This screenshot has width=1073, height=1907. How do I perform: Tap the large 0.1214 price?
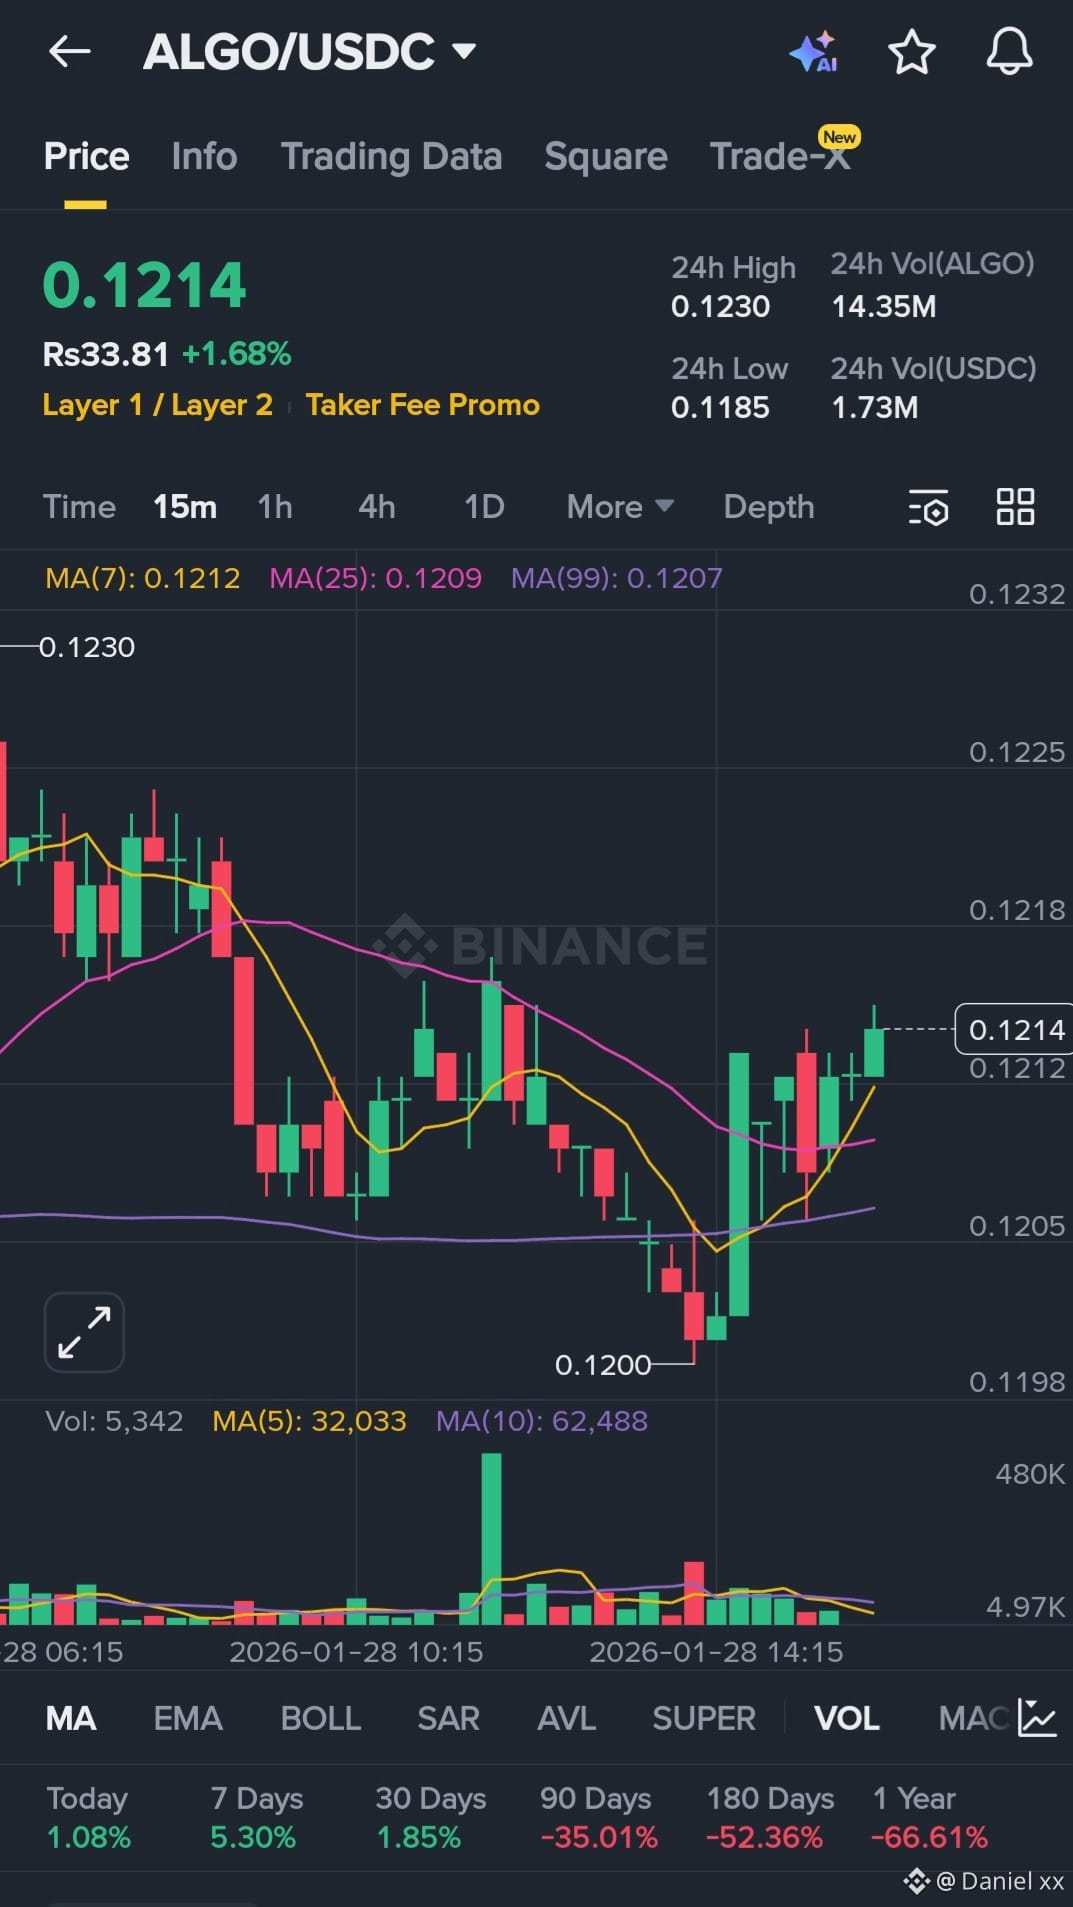pos(144,285)
